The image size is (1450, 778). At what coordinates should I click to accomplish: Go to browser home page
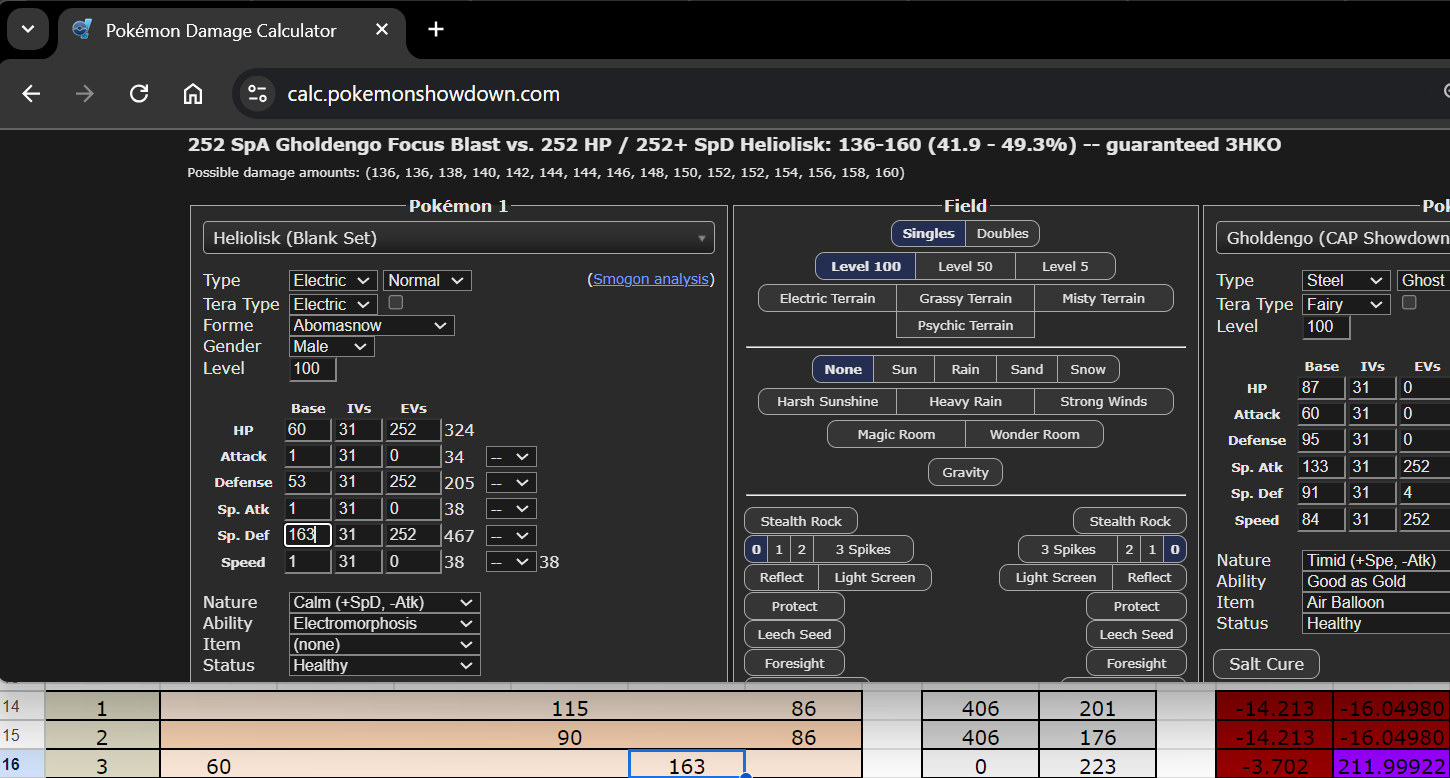tap(193, 94)
